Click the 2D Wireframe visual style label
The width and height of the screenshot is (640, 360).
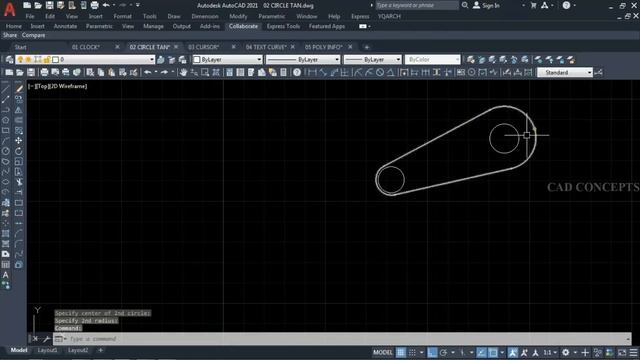[x=68, y=86]
